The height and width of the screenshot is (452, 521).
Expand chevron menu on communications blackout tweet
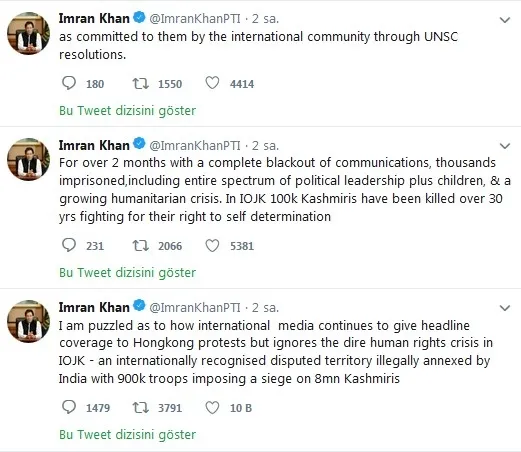coord(505,146)
